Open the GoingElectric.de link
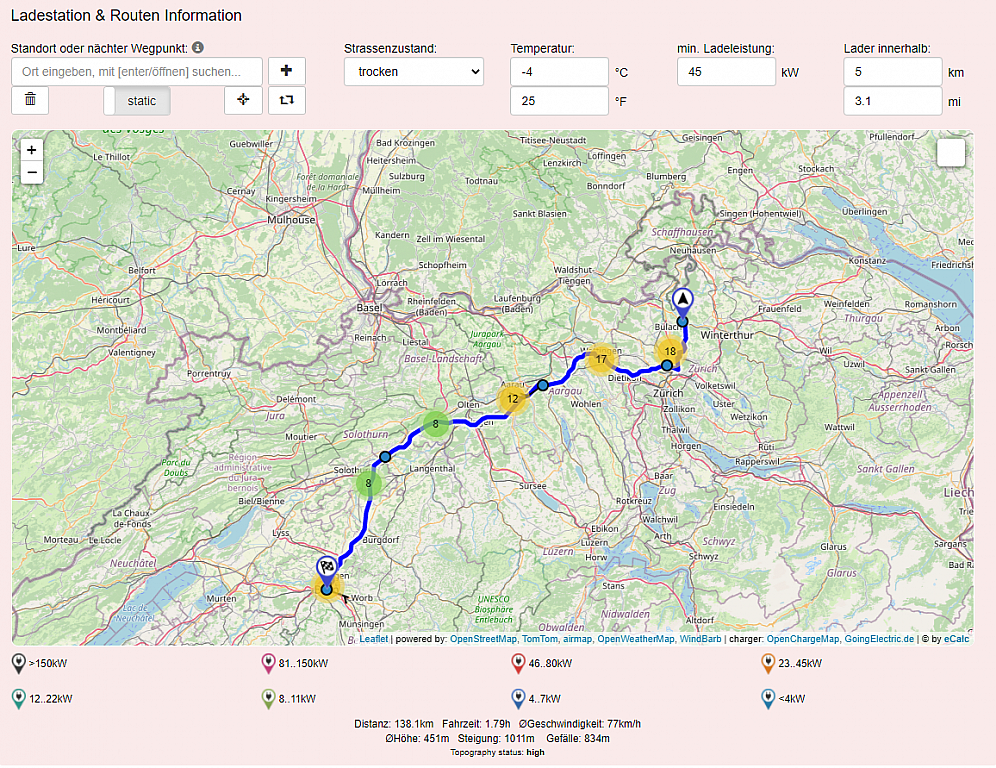 [x=879, y=639]
